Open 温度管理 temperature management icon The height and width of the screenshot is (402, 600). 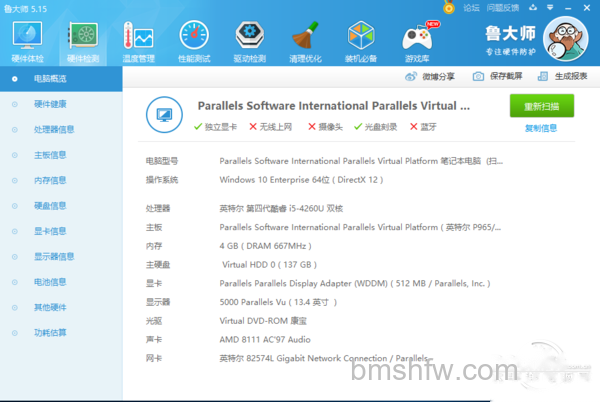(139, 35)
